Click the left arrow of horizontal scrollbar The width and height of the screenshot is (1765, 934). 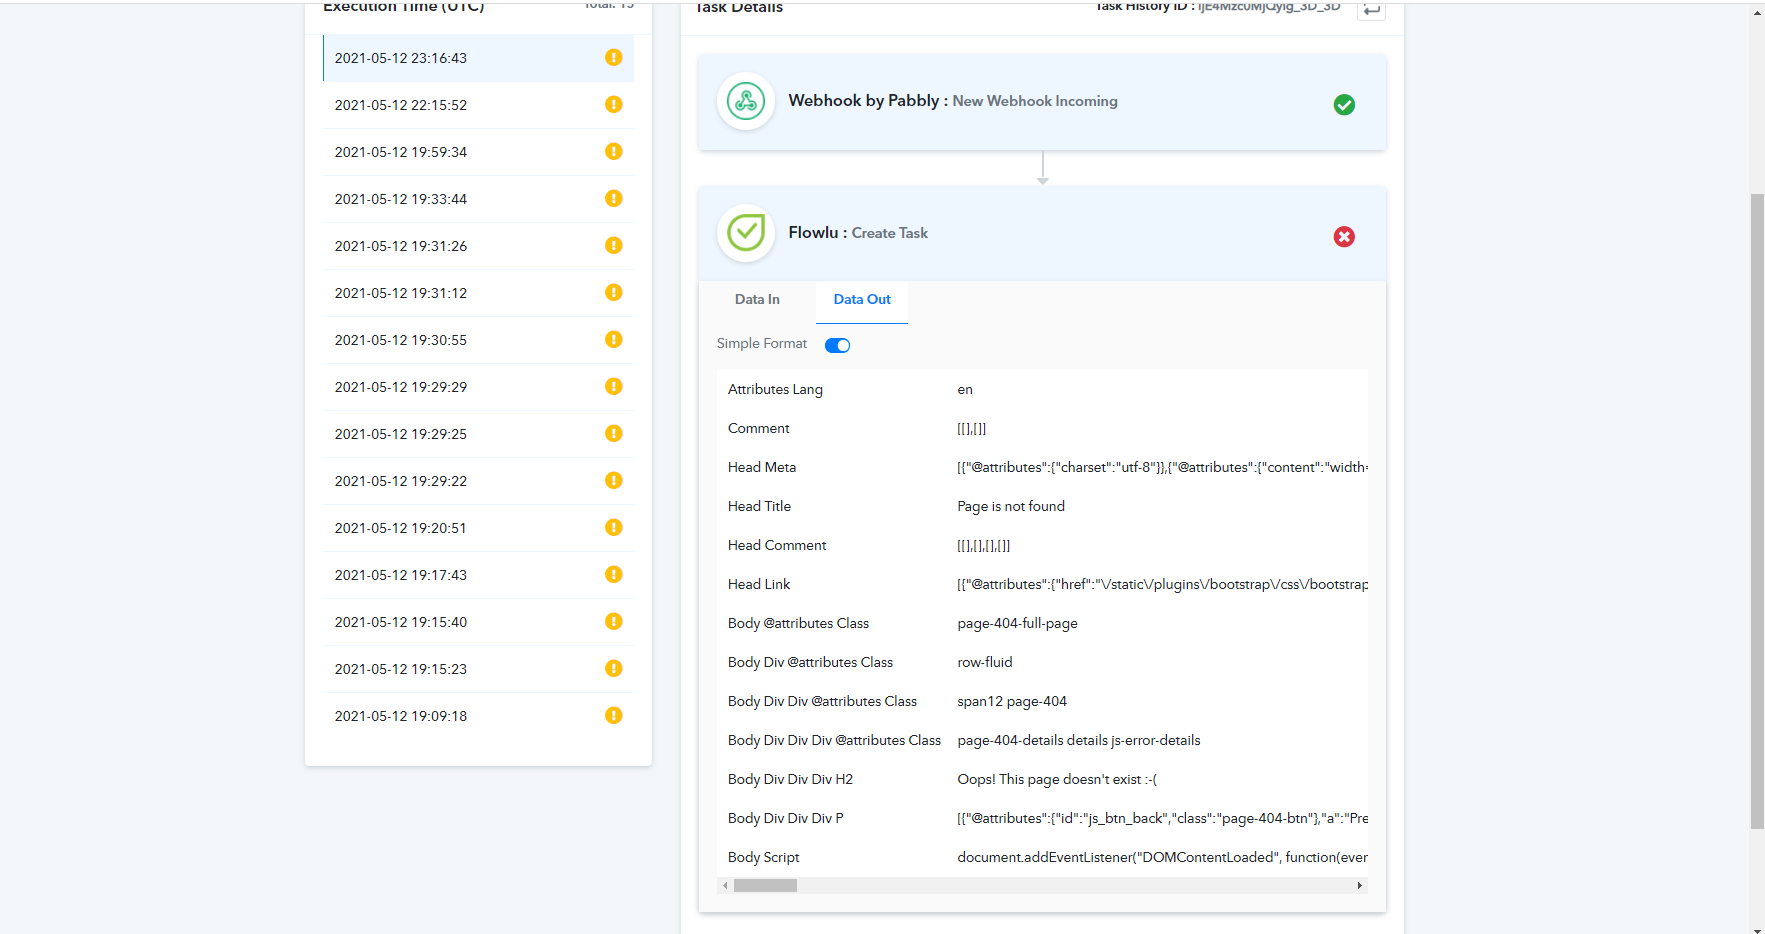pos(725,886)
